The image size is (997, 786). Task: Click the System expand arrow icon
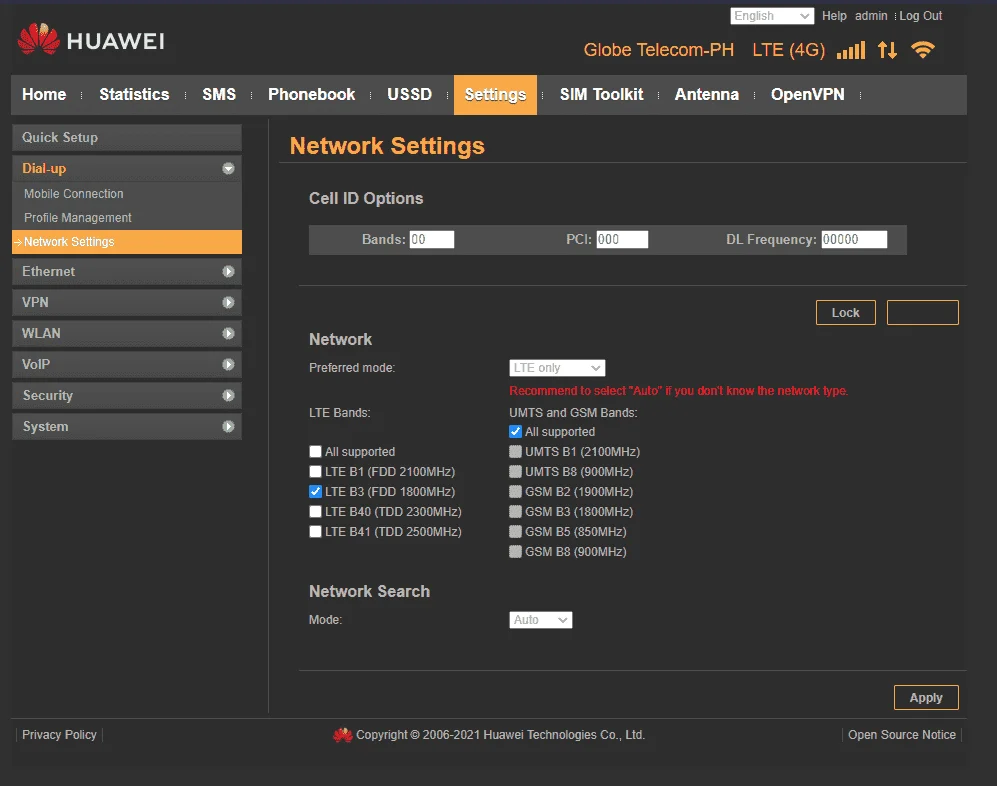(228, 427)
